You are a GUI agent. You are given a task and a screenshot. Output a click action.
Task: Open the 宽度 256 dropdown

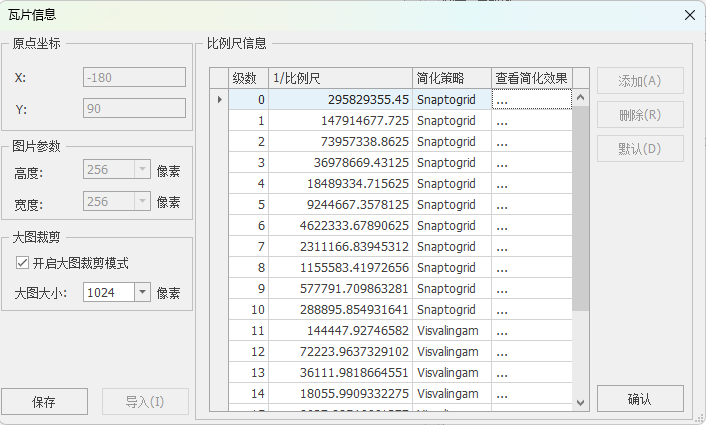pyautogui.click(x=141, y=202)
